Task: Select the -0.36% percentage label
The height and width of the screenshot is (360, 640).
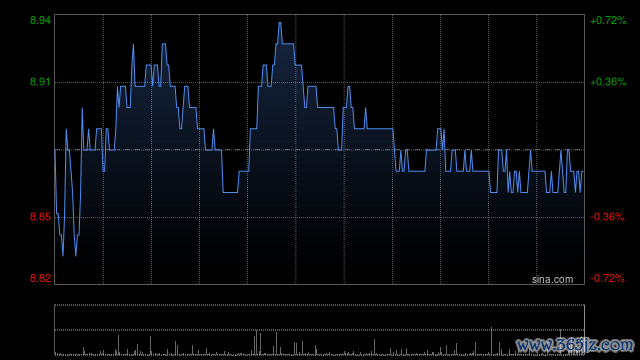Action: [607, 217]
